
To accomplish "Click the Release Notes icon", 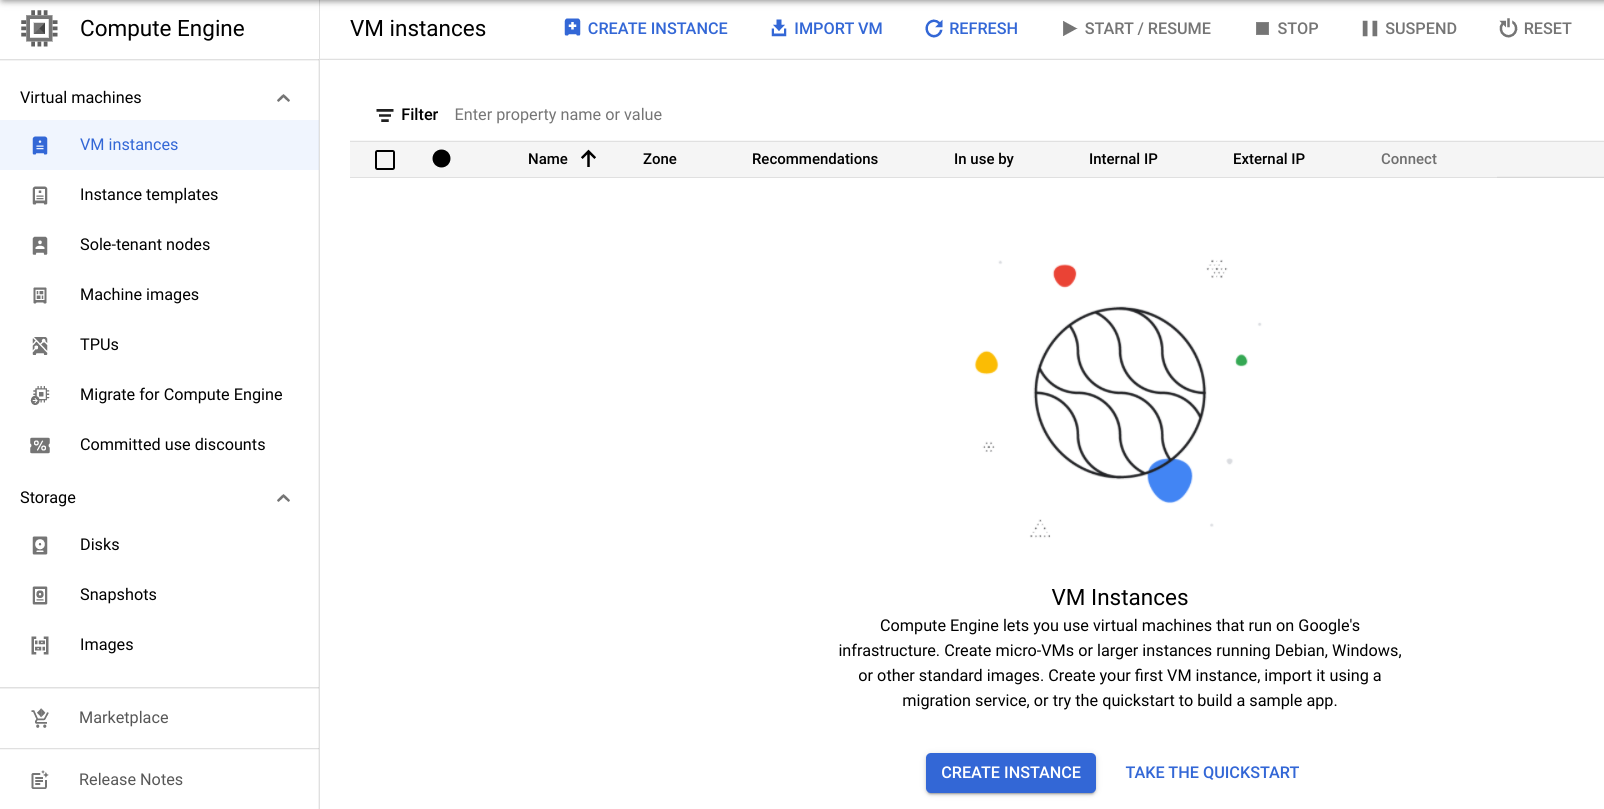I will (x=40, y=780).
